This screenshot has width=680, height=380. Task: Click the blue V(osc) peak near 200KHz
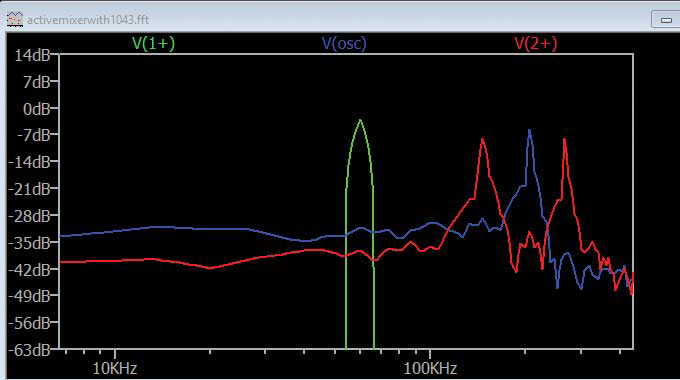point(529,130)
